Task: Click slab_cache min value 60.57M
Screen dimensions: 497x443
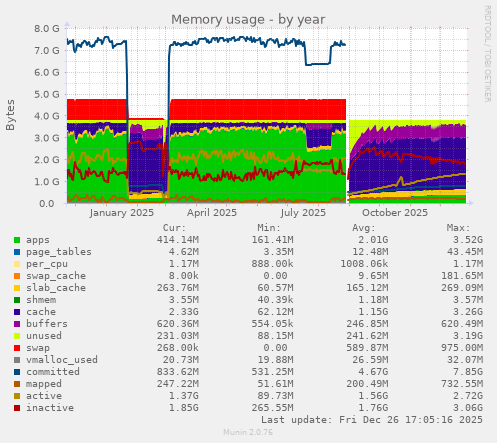Action: tap(275, 288)
